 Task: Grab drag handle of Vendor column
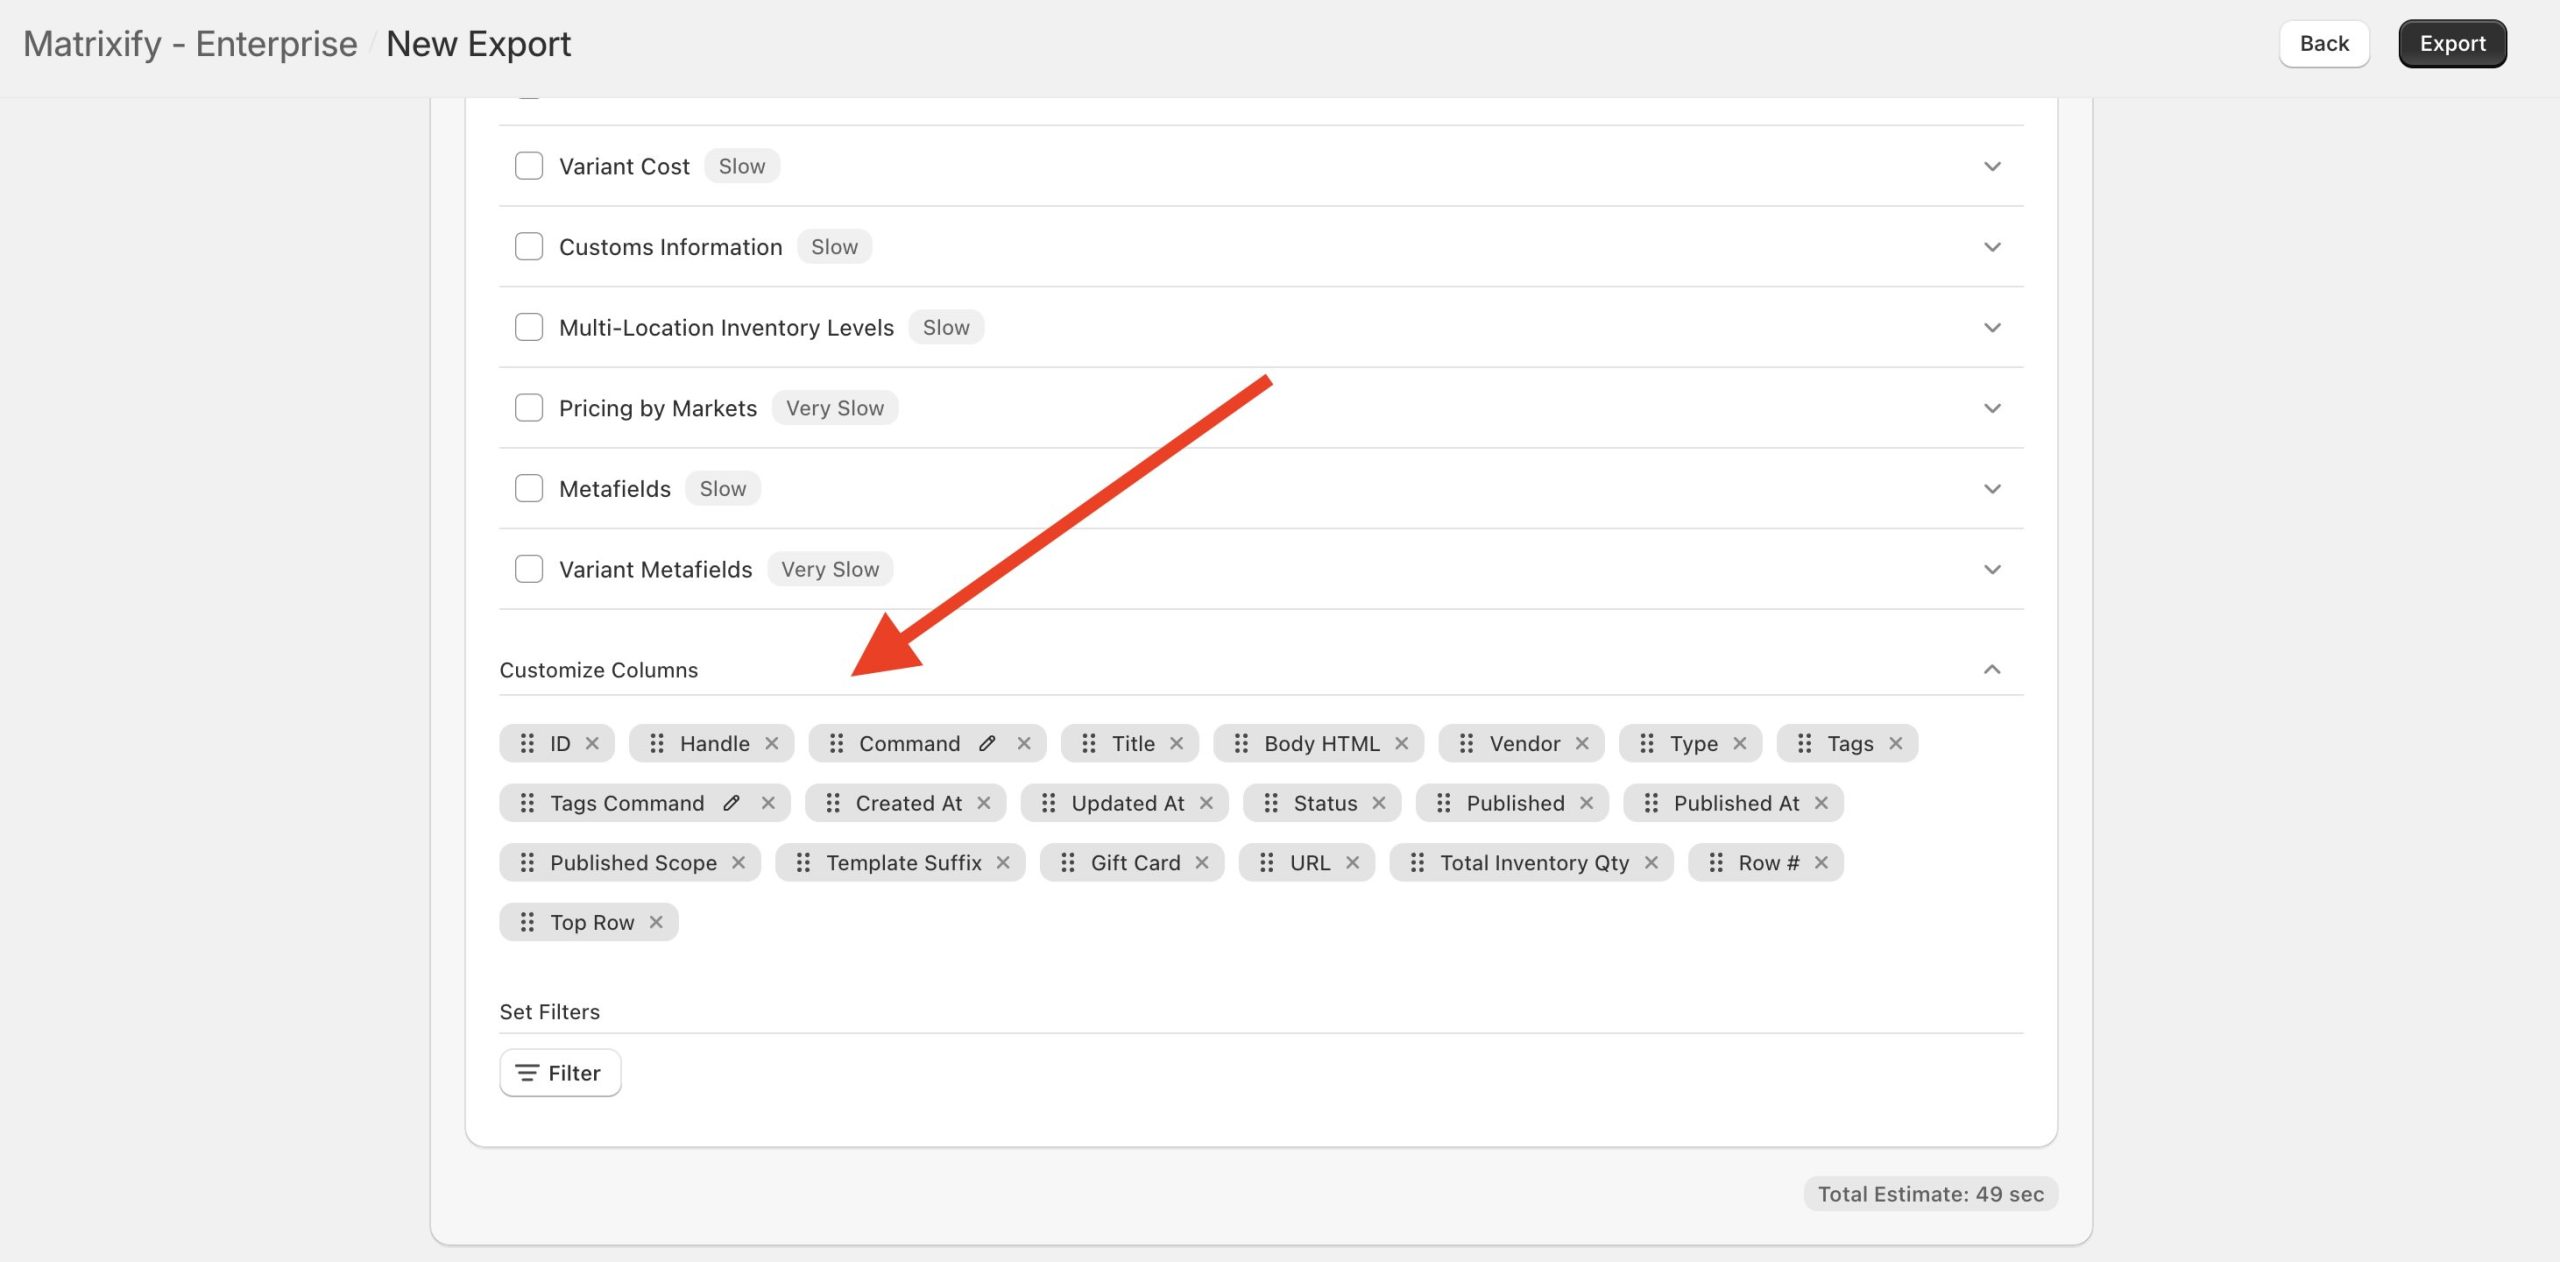click(x=1466, y=743)
